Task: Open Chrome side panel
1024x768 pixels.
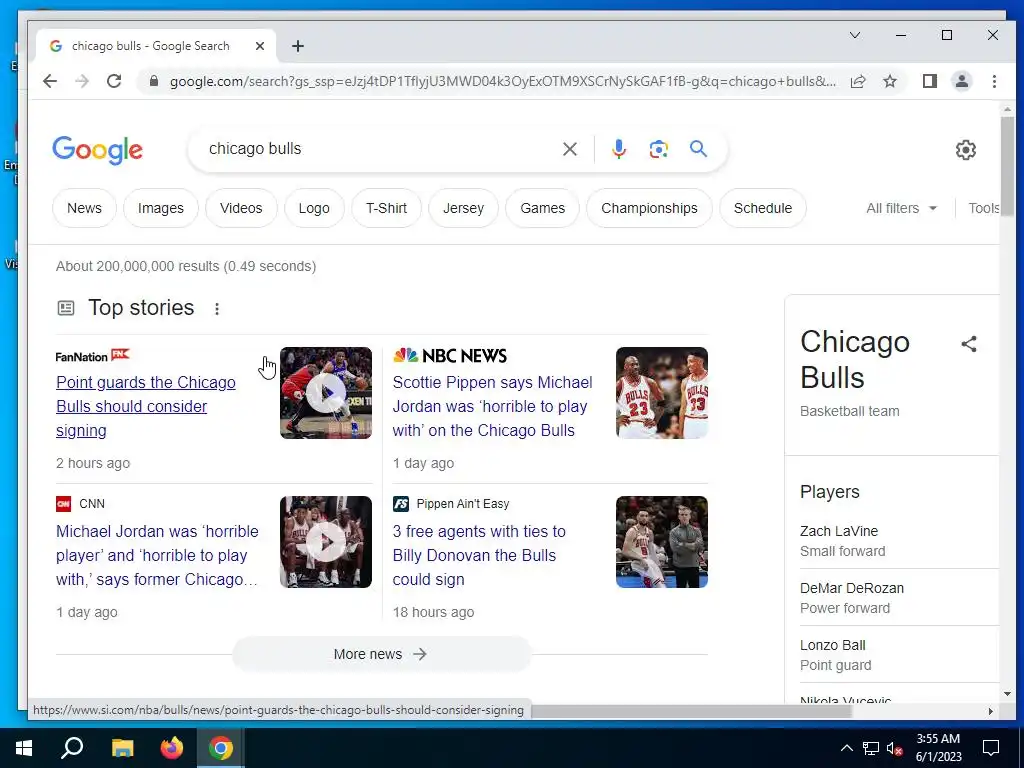Action: coord(929,81)
